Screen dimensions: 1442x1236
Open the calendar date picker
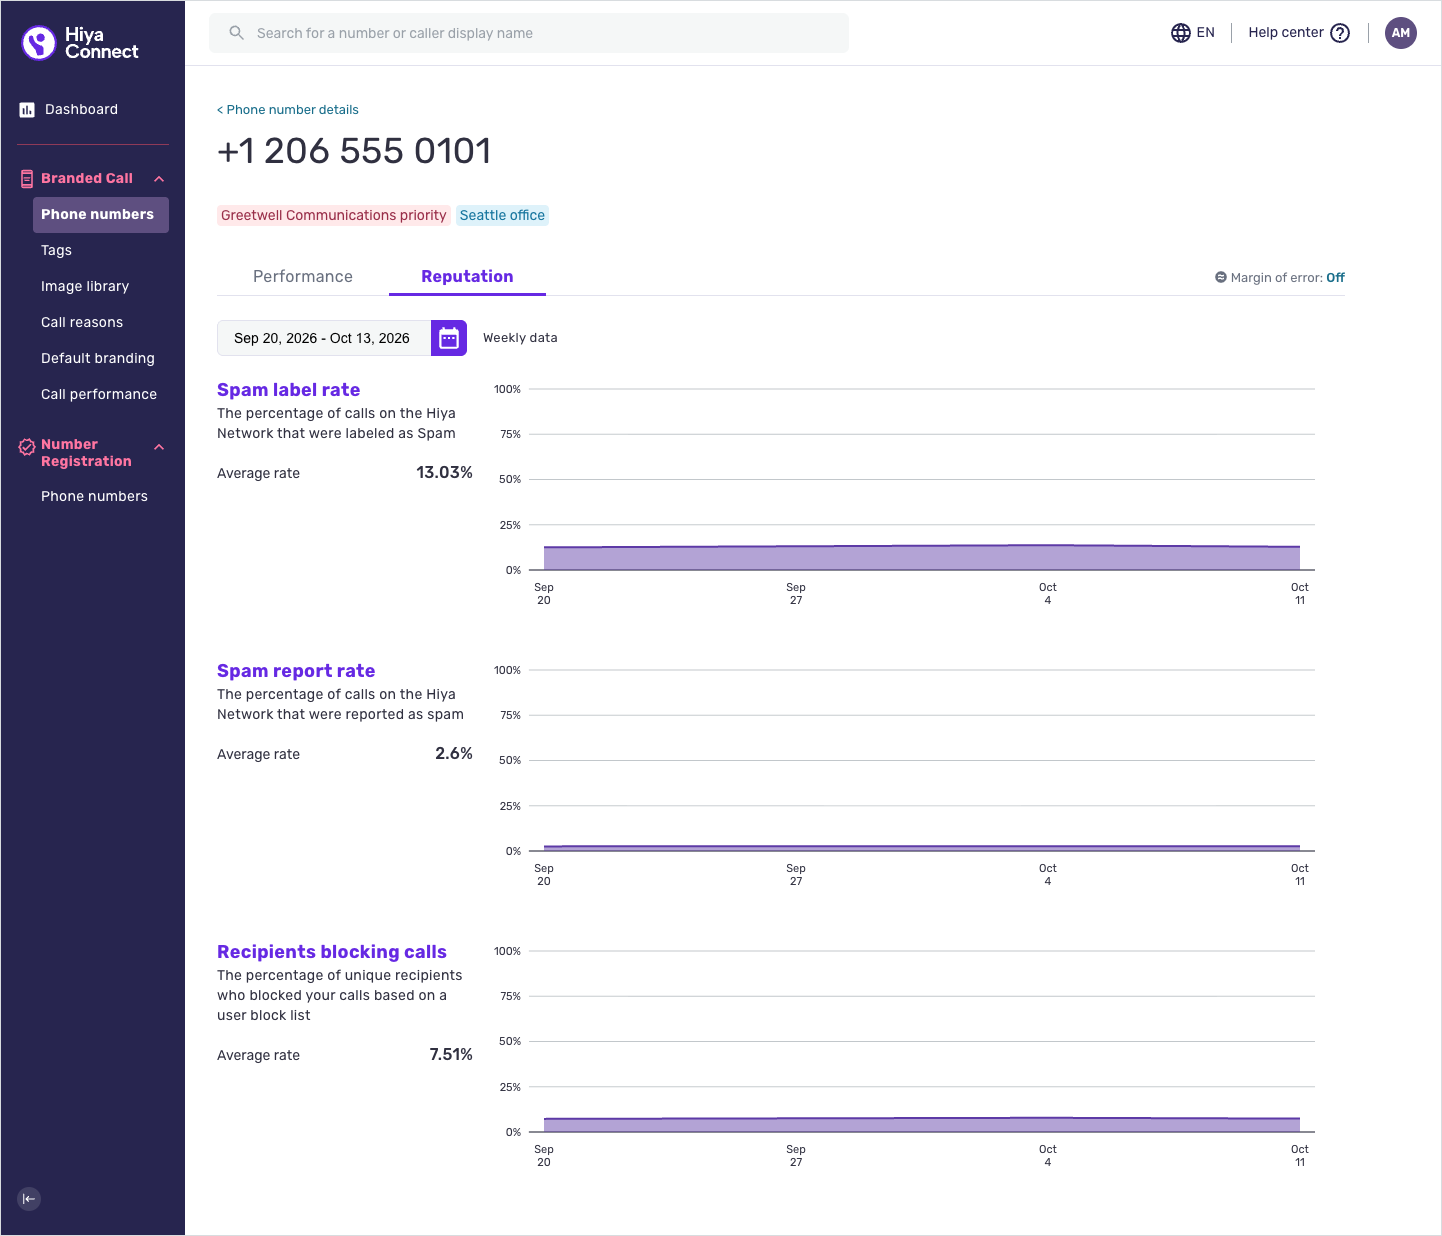pyautogui.click(x=449, y=338)
